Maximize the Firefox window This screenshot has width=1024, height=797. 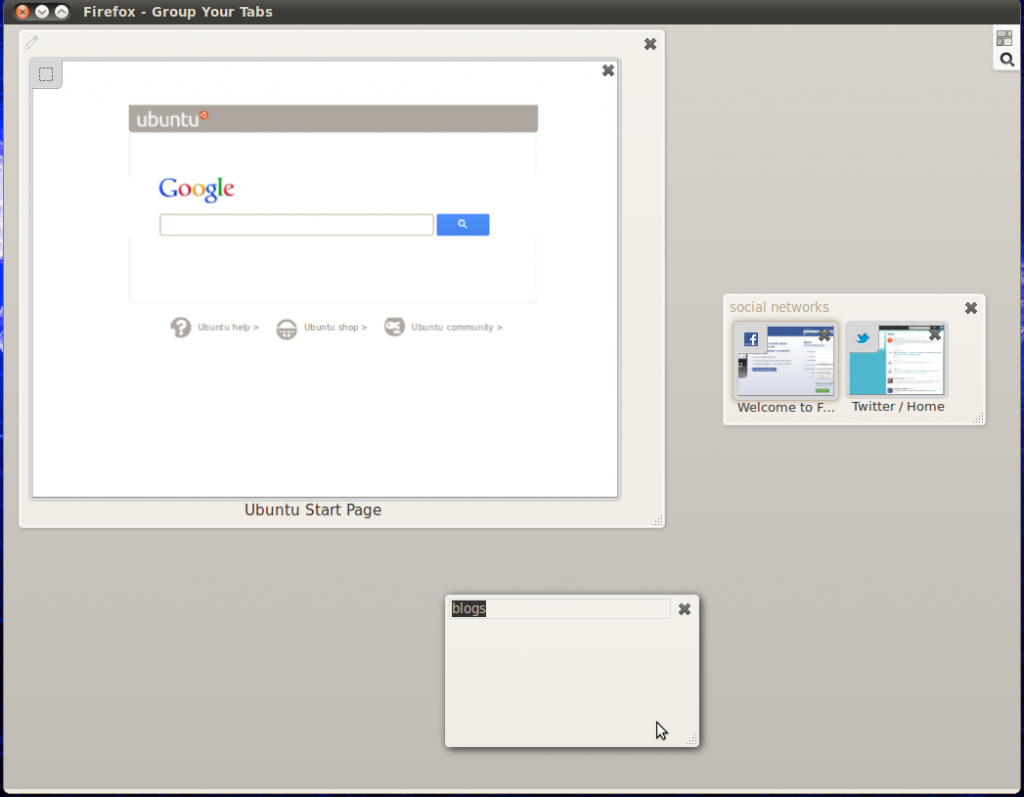(x=61, y=12)
